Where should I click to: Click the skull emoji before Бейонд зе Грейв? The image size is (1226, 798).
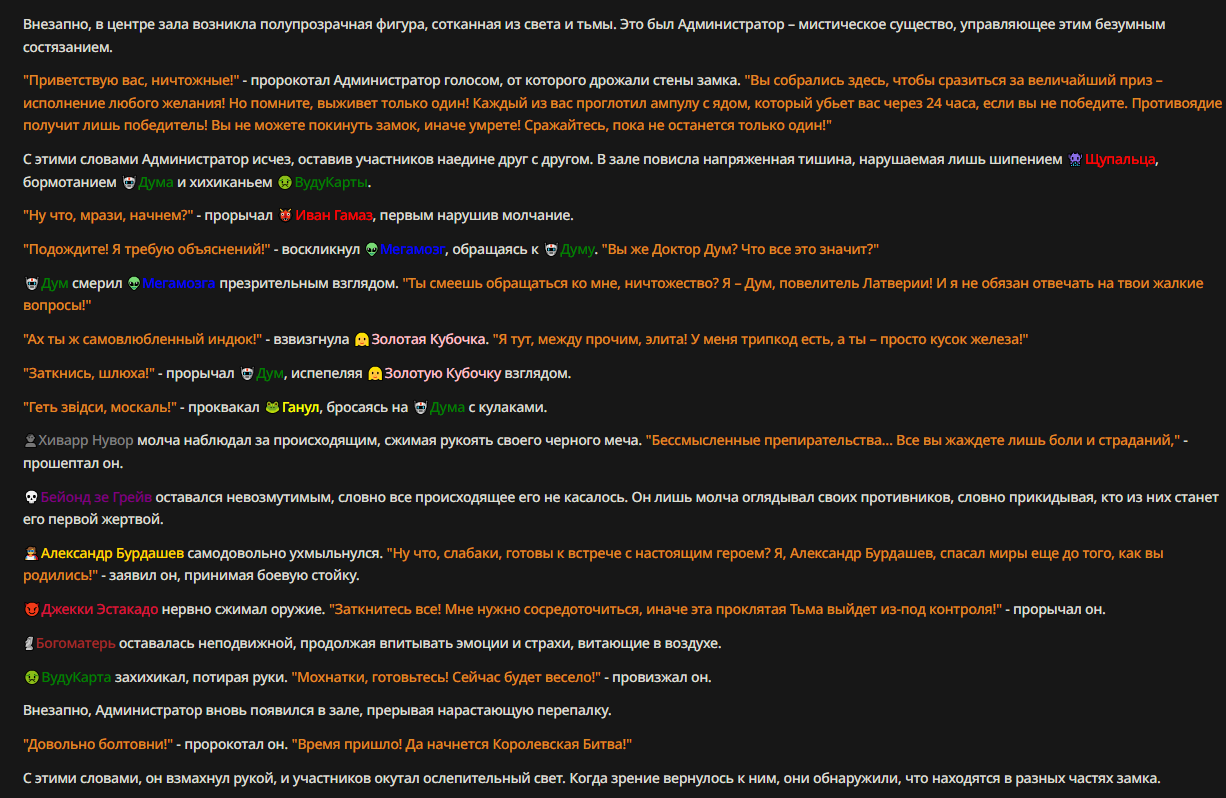coord(30,496)
